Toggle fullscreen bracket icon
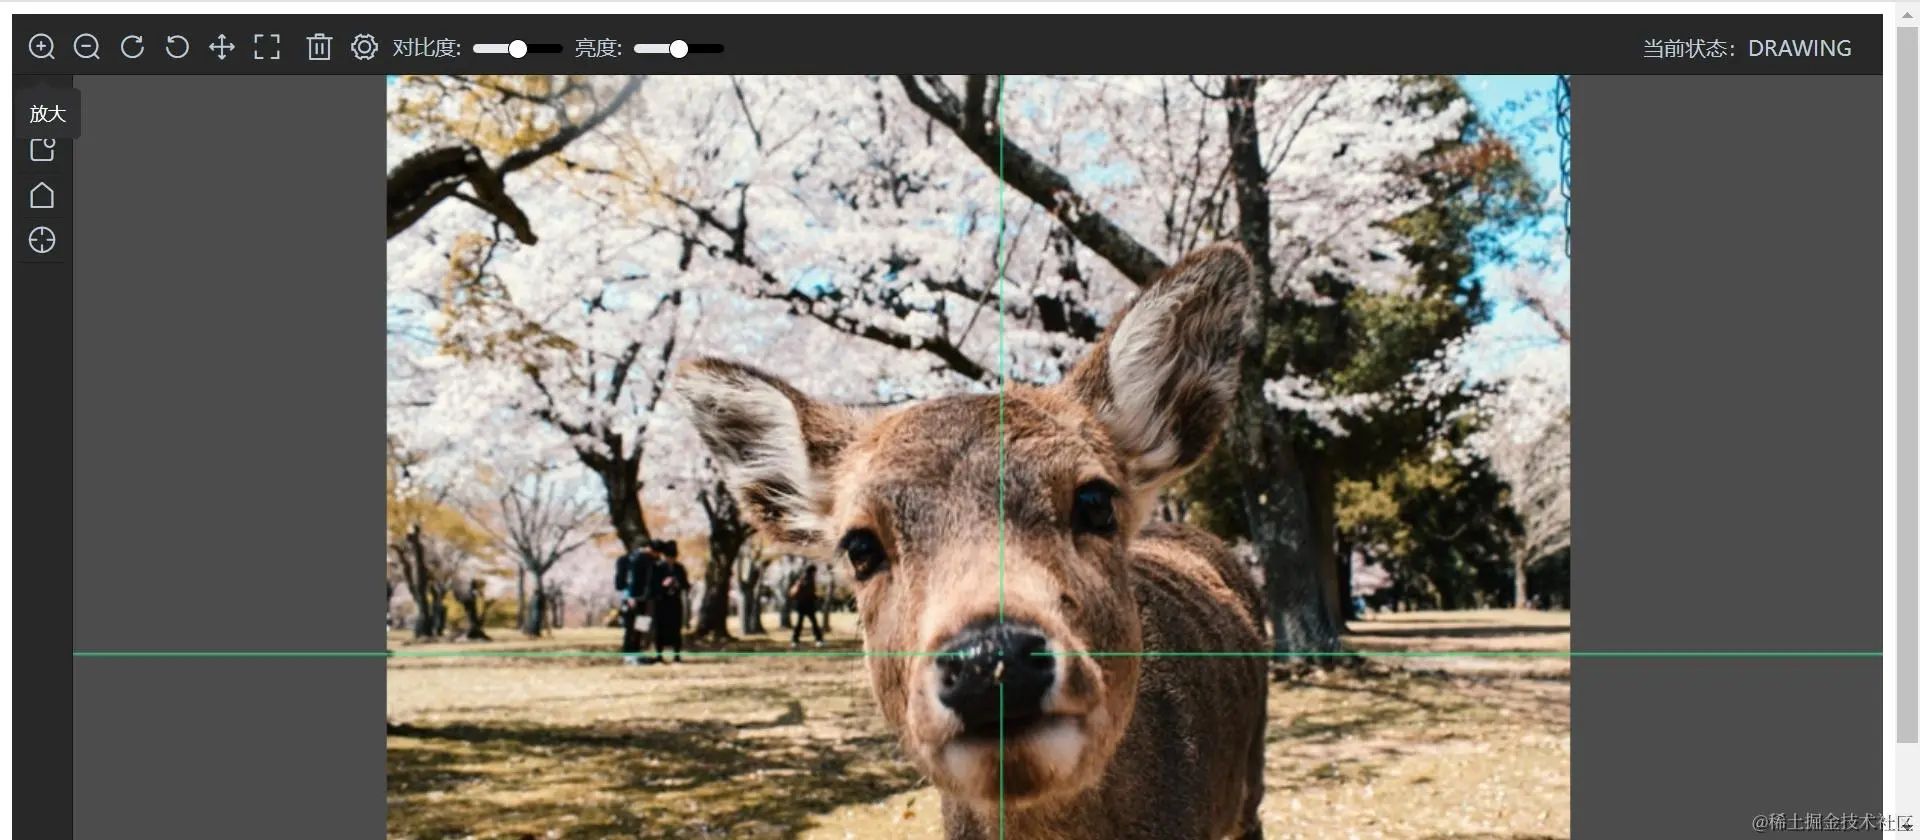 point(267,47)
